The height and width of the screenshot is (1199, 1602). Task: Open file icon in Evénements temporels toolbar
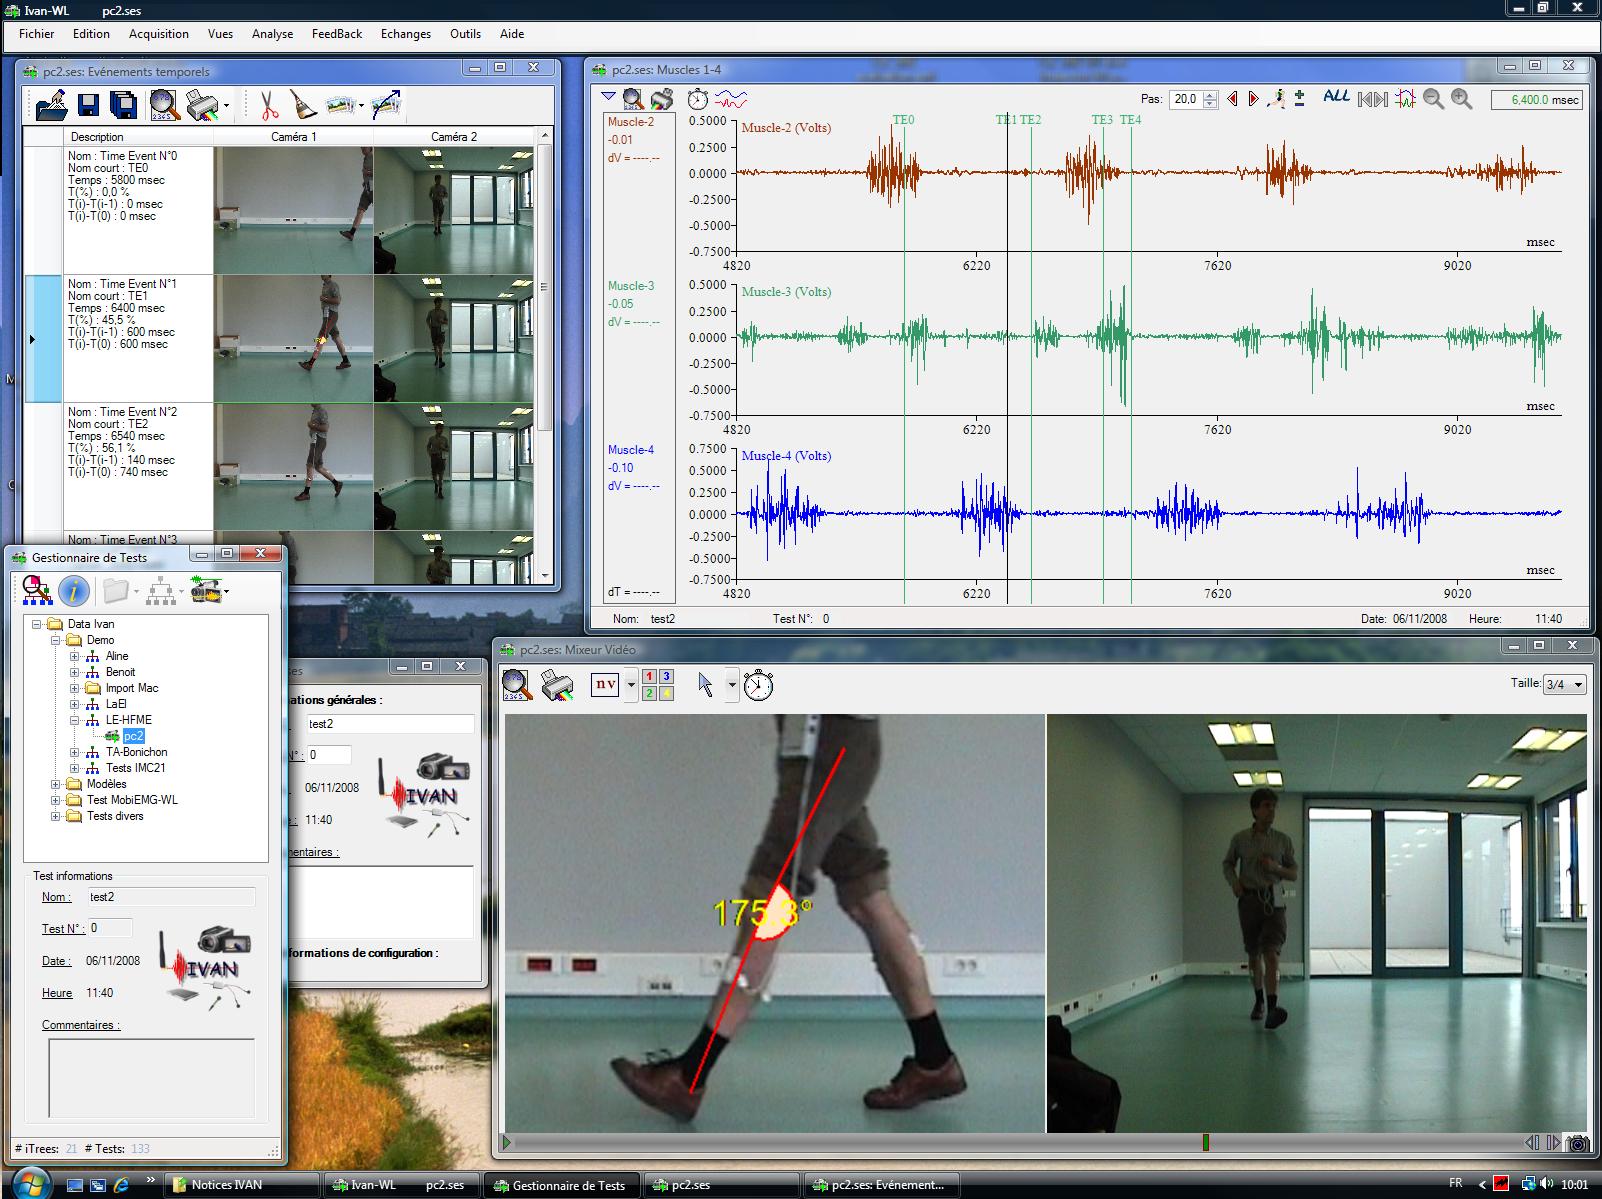pyautogui.click(x=50, y=104)
